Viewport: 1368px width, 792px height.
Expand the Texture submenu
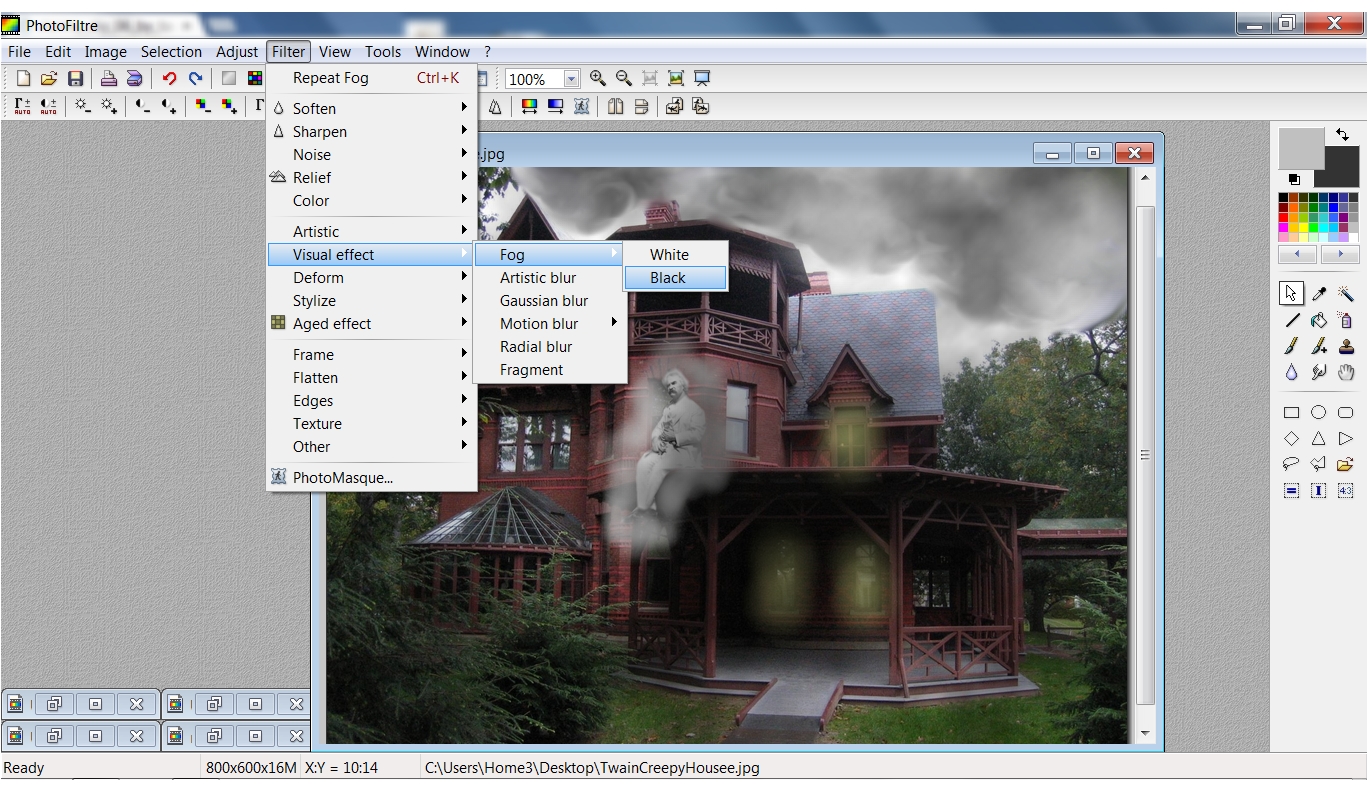[371, 423]
